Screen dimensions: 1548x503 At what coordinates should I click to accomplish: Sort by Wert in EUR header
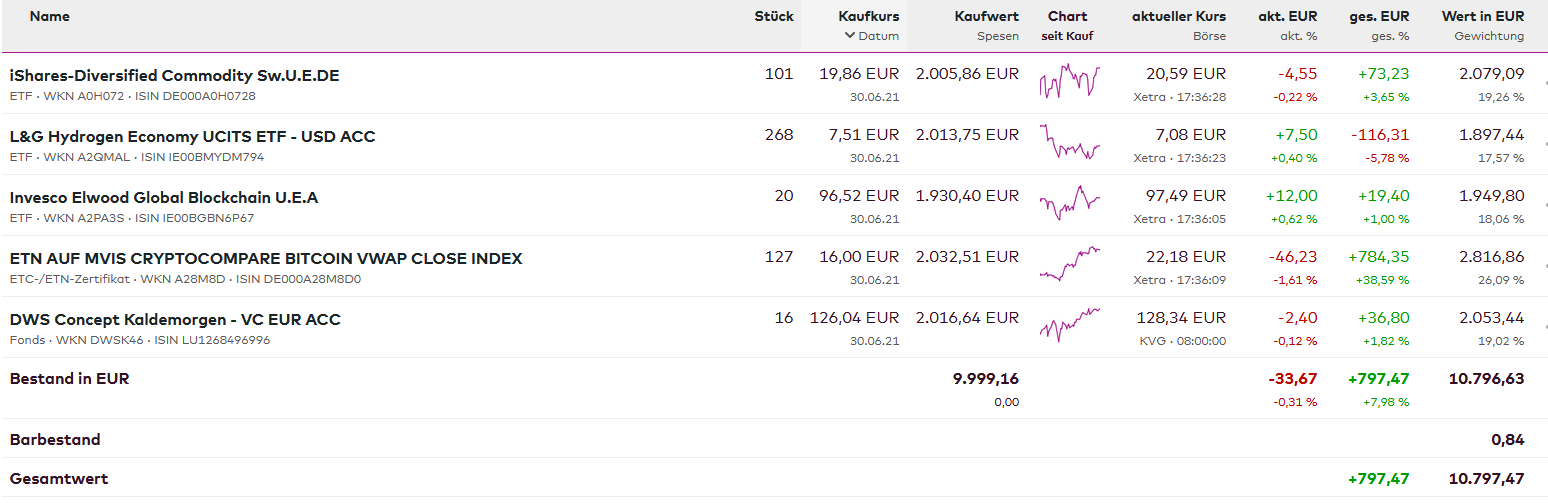[1482, 16]
